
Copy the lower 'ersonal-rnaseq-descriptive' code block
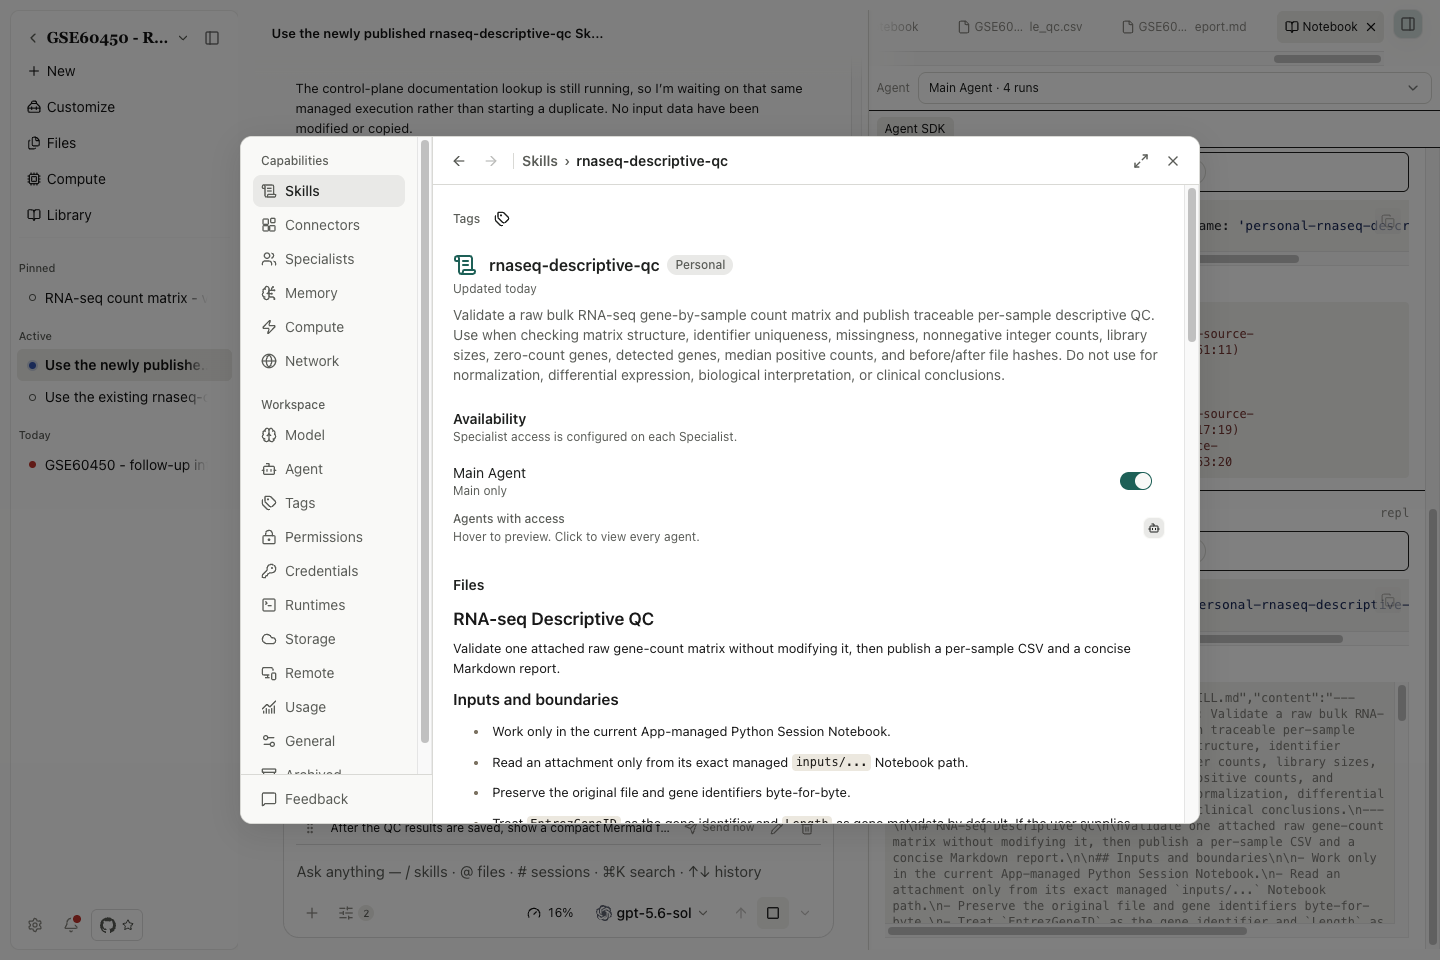pyautogui.click(x=1388, y=600)
